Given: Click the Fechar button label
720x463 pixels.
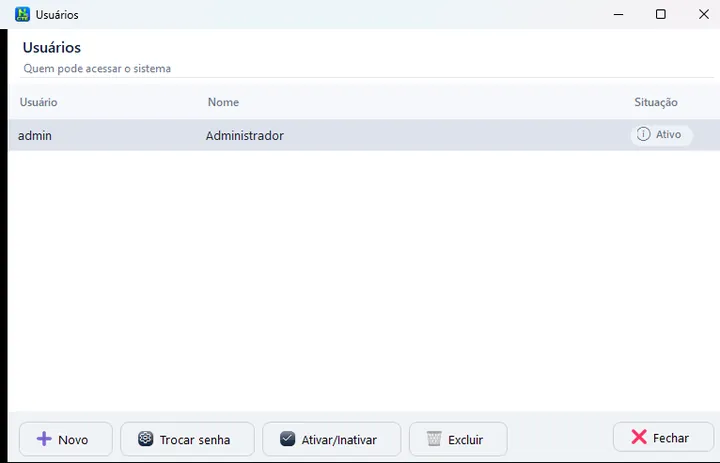Looking at the screenshot, I should pos(671,438).
